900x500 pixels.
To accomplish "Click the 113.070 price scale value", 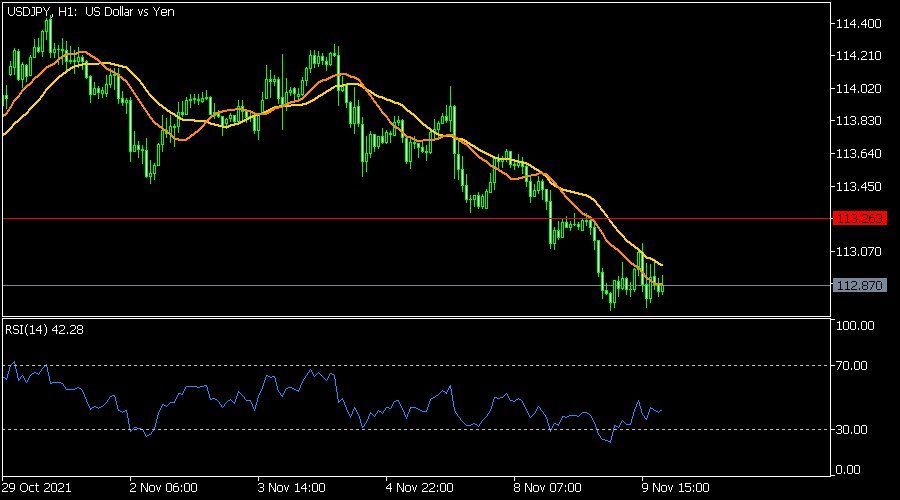I will click(x=859, y=251).
